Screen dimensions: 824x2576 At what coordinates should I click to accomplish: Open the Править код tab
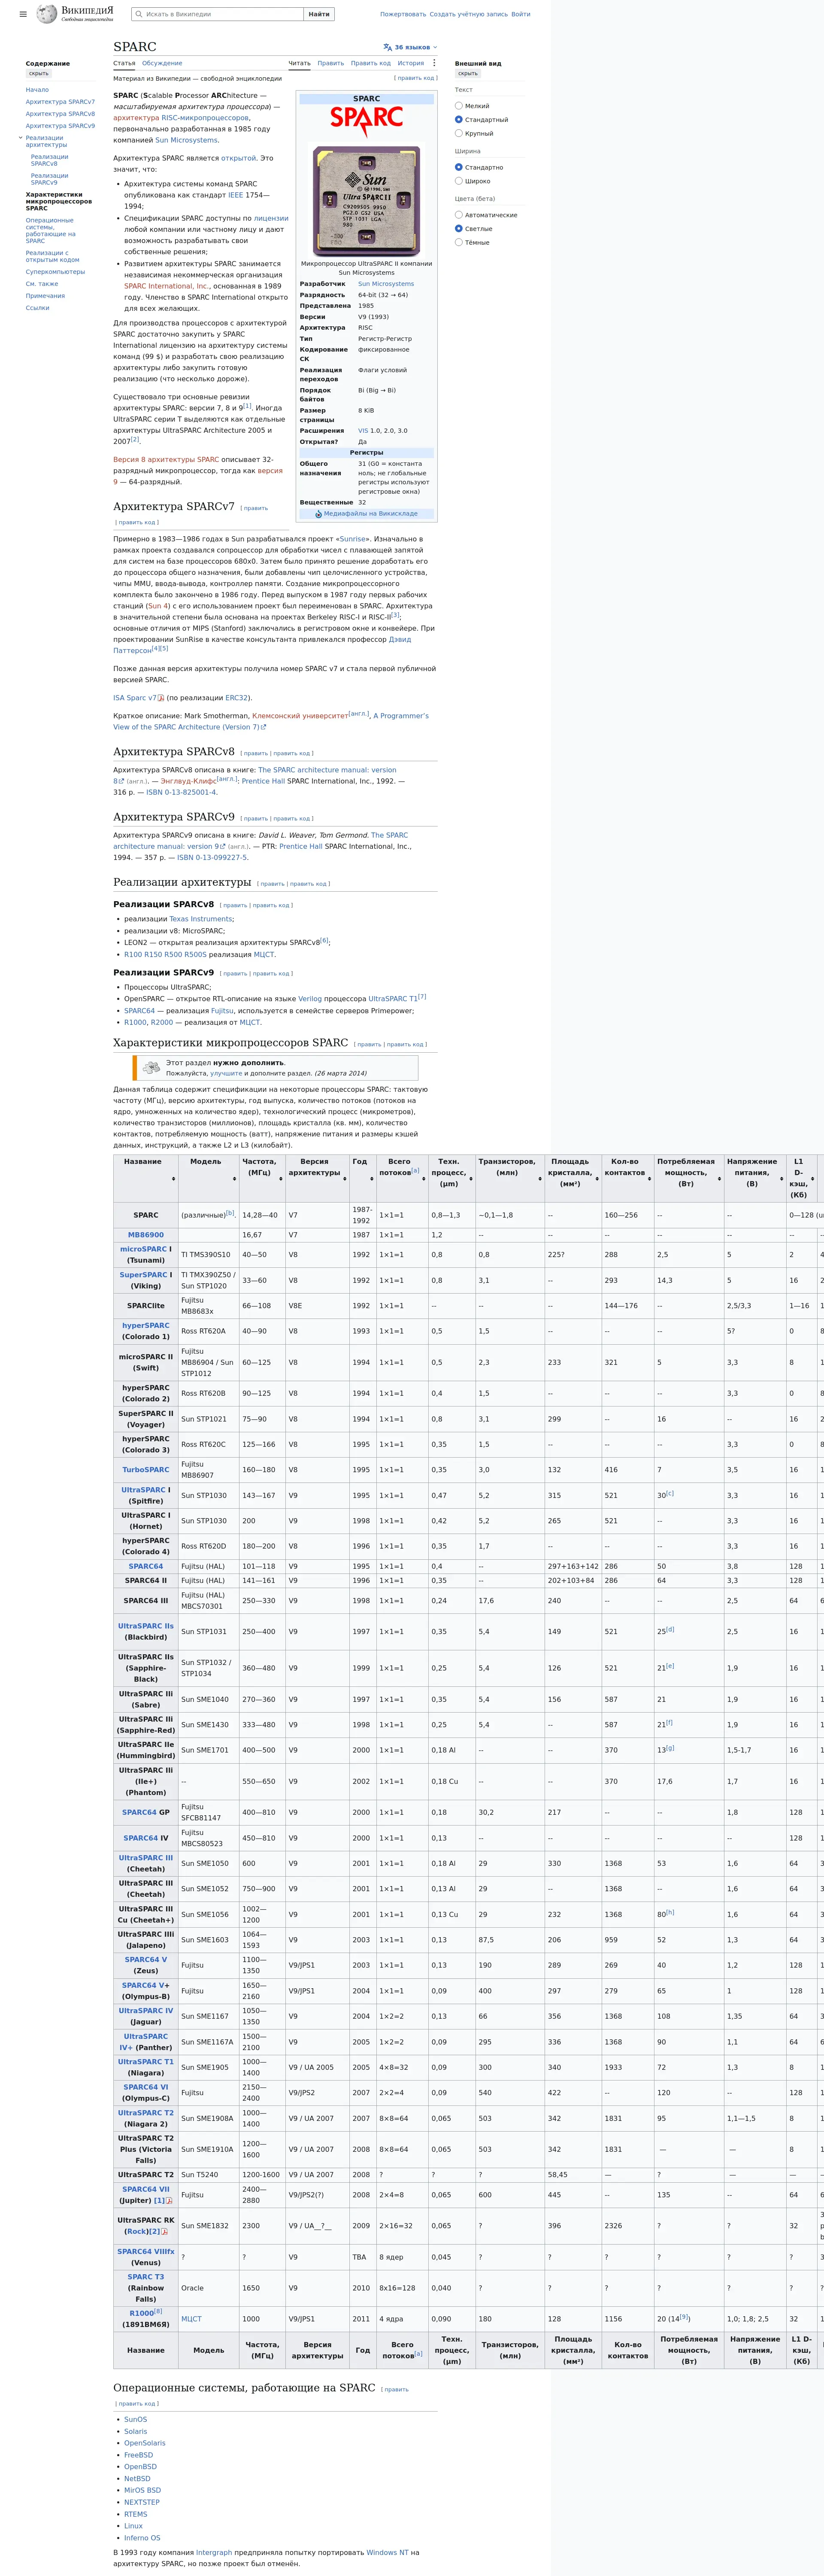pyautogui.click(x=371, y=63)
